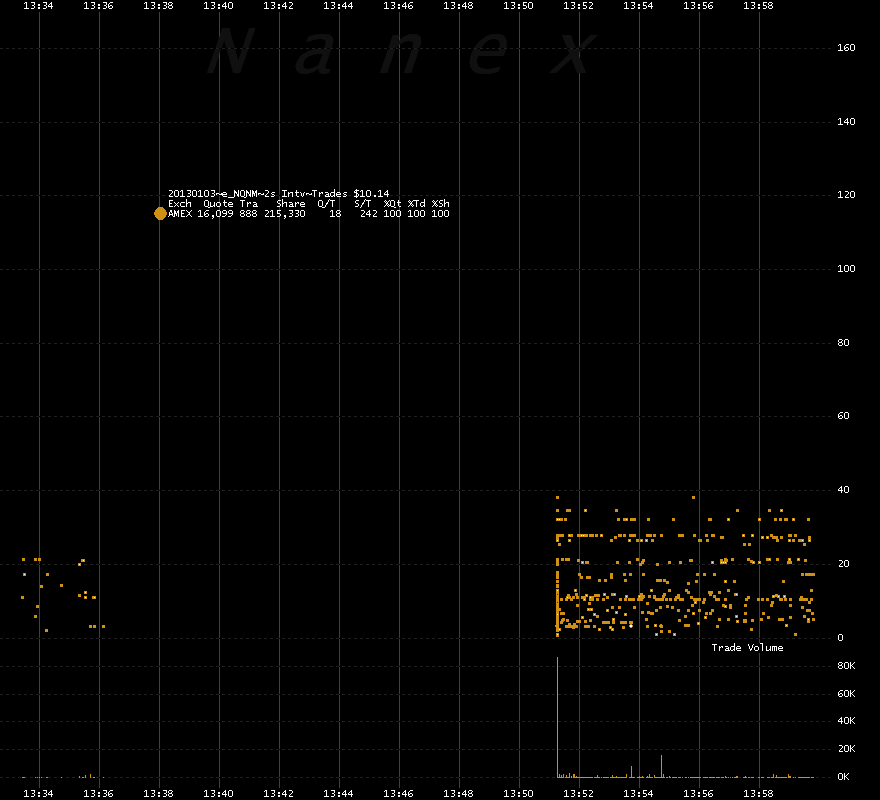Click the second-tallest volume spike after 13:54
Image resolution: width=880 pixels, height=800 pixels.
662,766
